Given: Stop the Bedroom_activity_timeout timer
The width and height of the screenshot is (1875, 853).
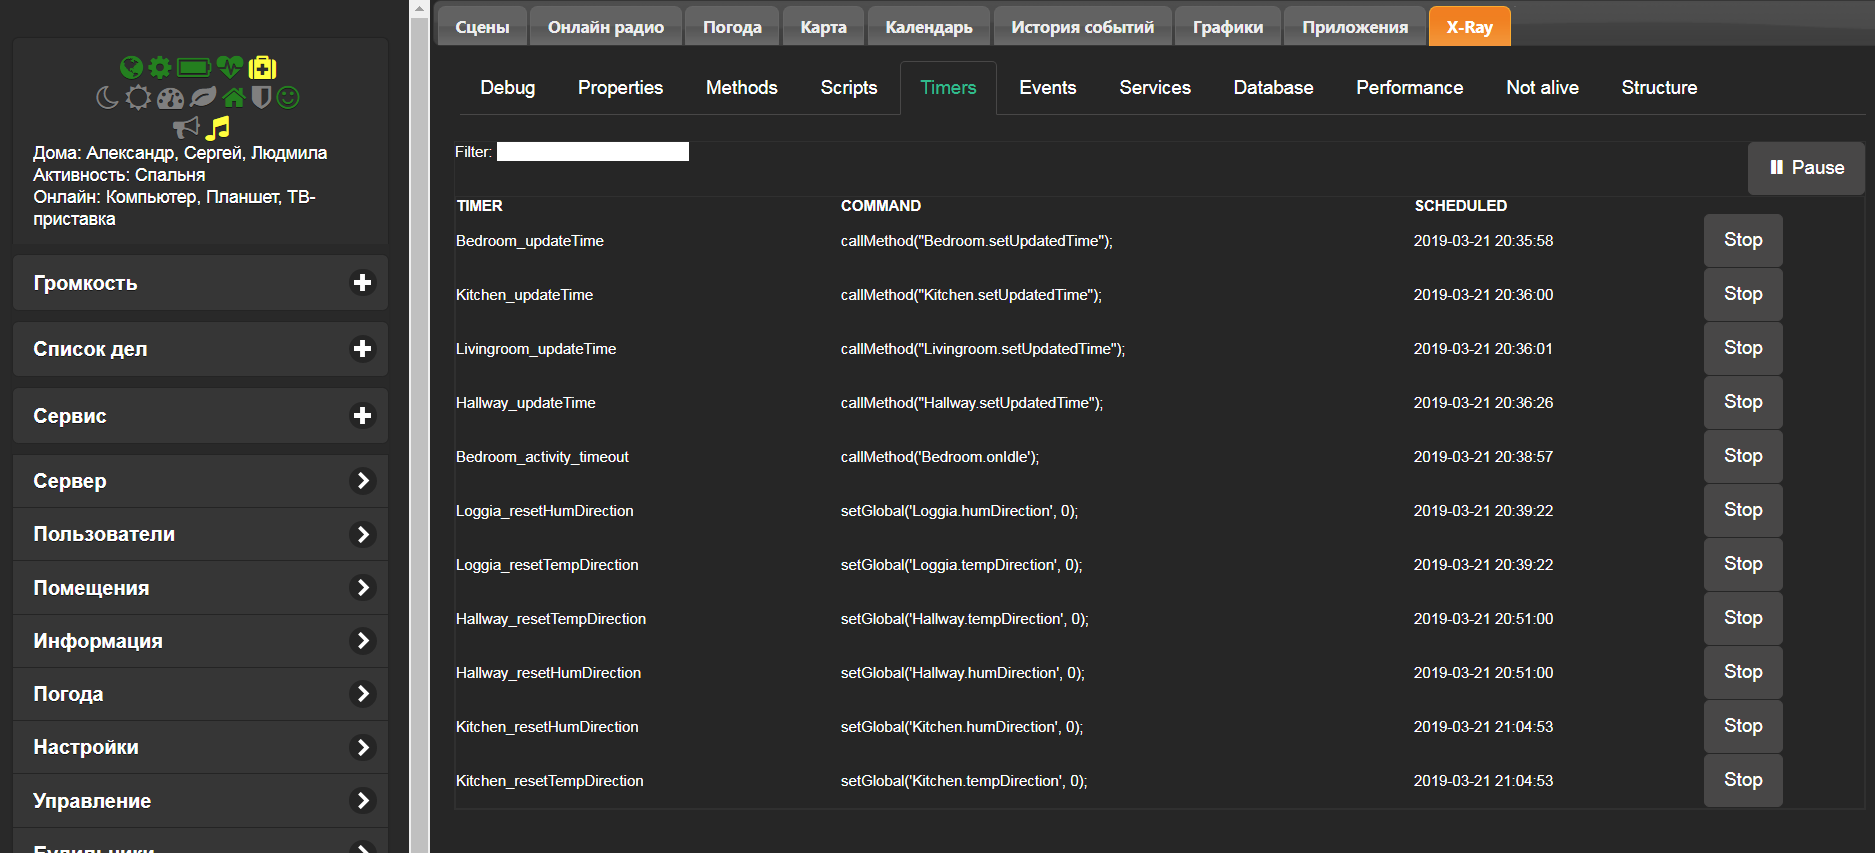Looking at the screenshot, I should click(x=1742, y=456).
